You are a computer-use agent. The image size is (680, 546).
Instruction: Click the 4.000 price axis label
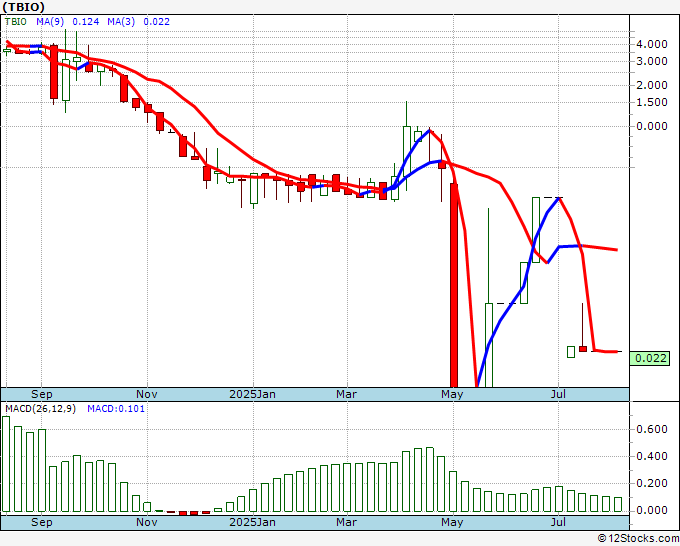[x=651, y=44]
